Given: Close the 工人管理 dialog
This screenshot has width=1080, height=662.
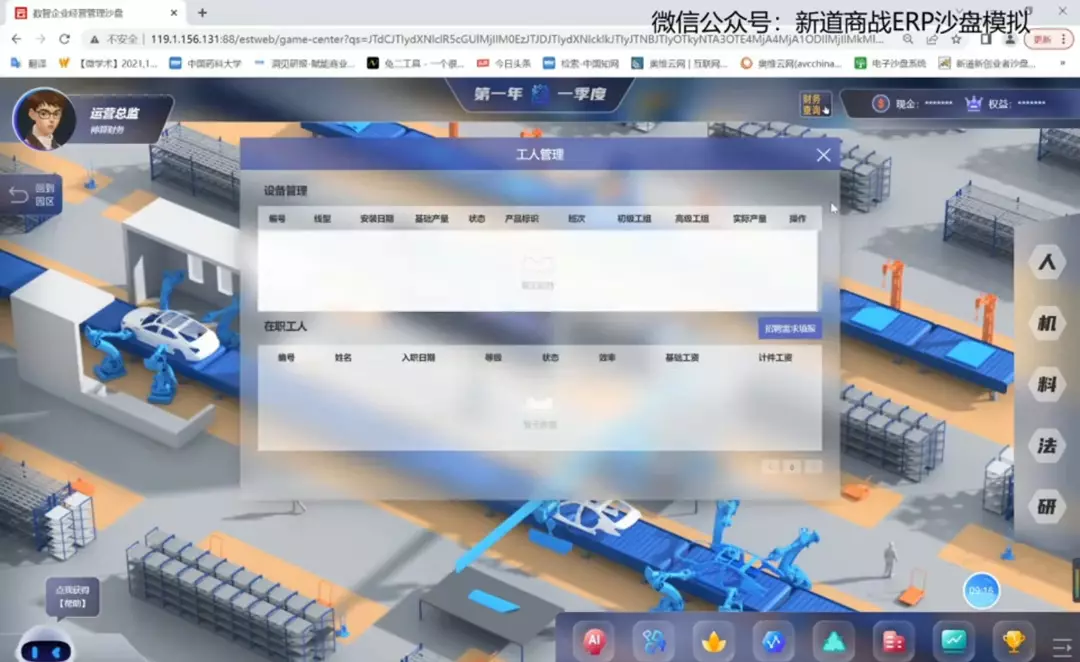Looking at the screenshot, I should pos(823,155).
